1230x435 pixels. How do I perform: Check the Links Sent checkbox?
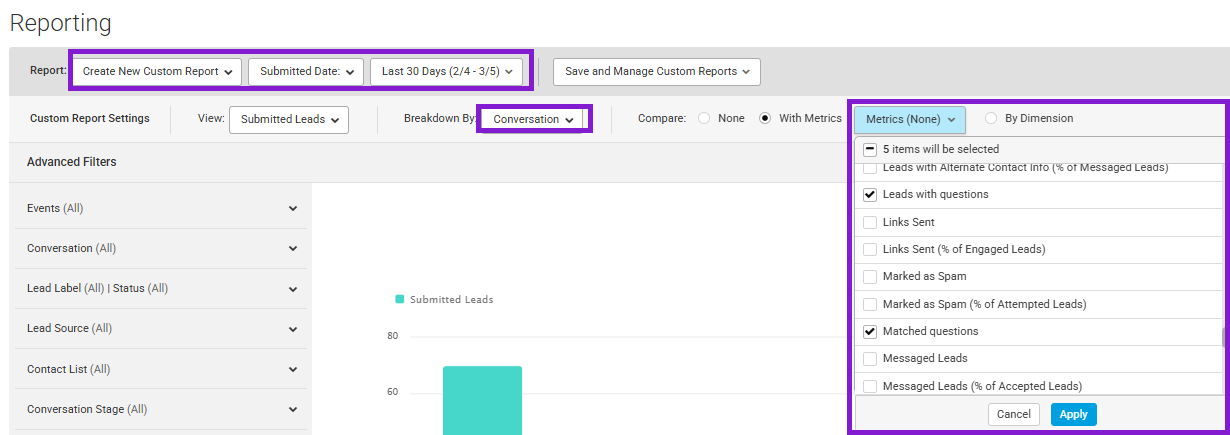[x=870, y=222]
